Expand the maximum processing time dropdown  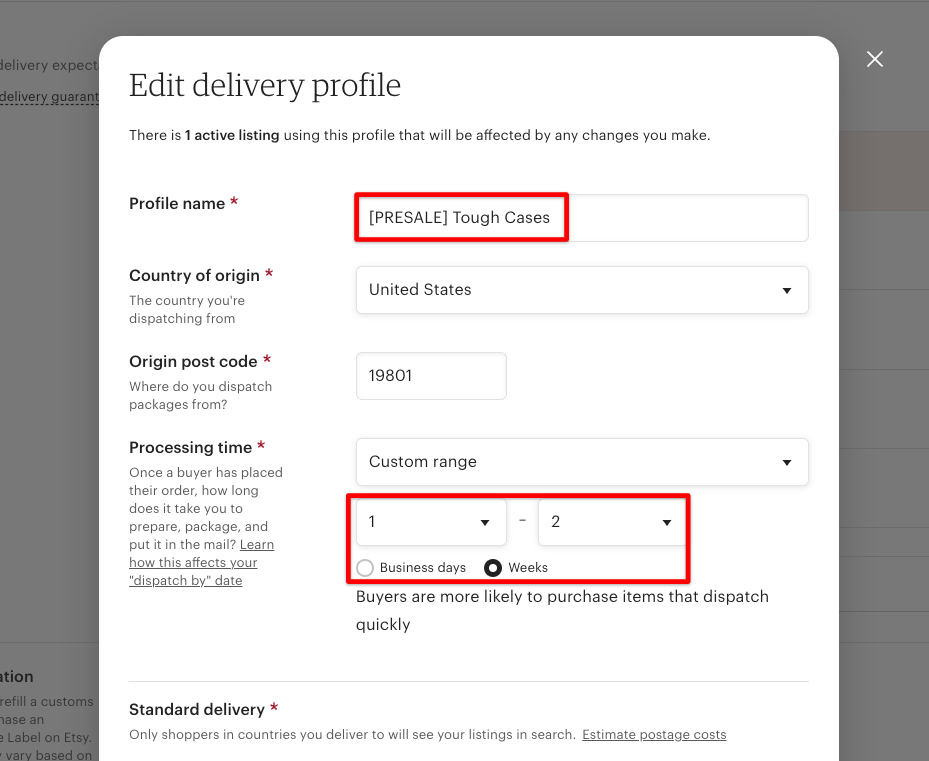point(611,522)
